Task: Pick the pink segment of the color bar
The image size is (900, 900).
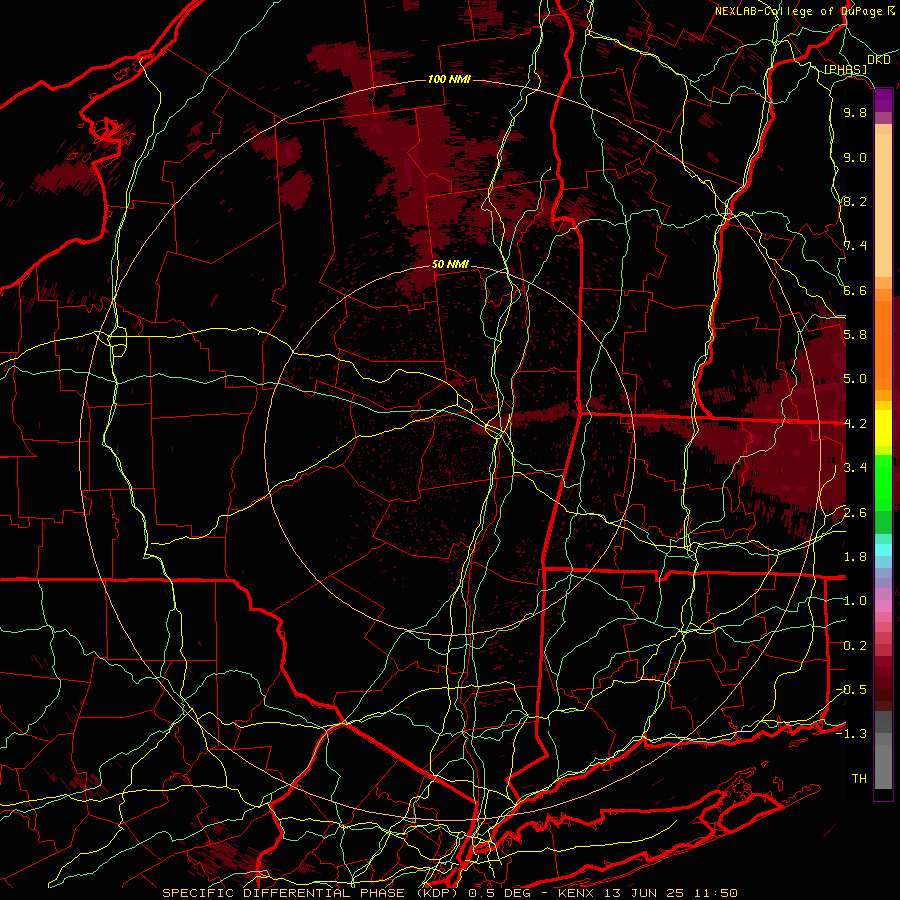Action: point(883,606)
